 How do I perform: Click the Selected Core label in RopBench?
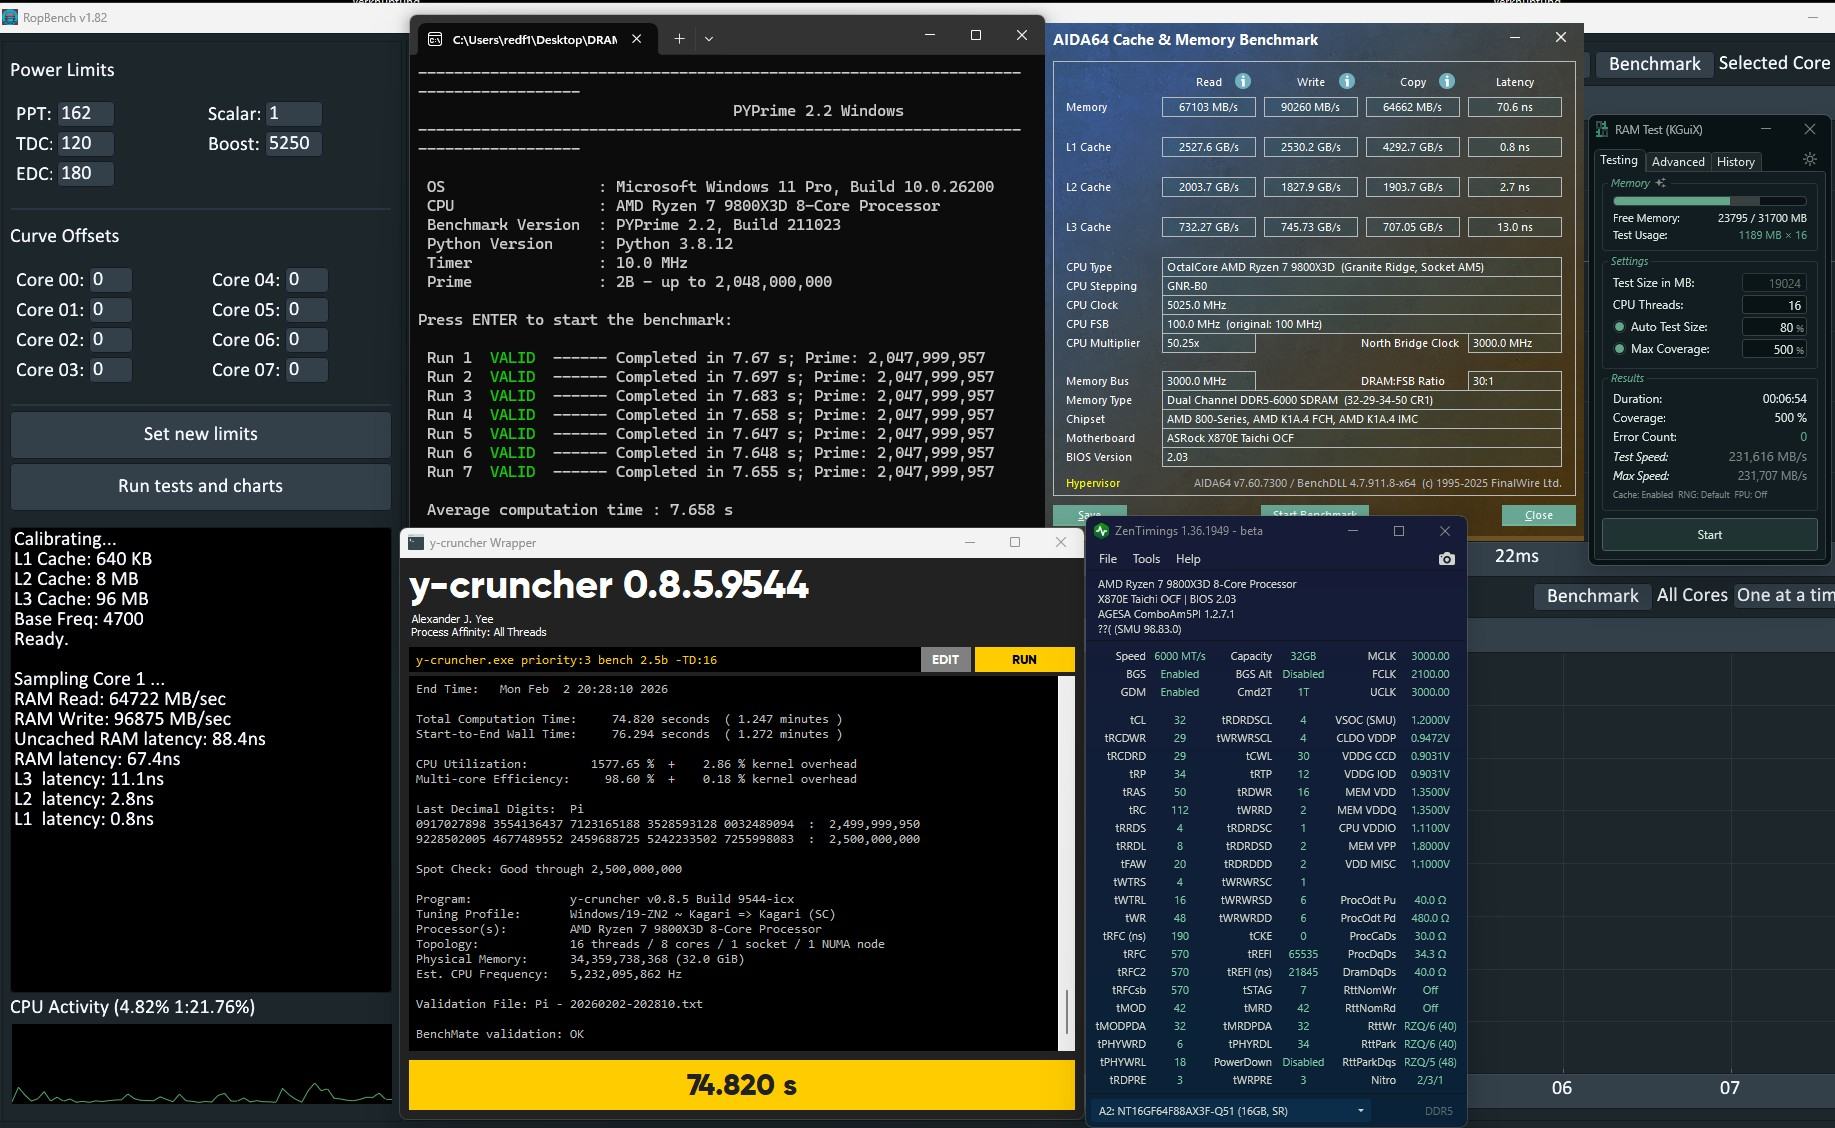[1774, 63]
